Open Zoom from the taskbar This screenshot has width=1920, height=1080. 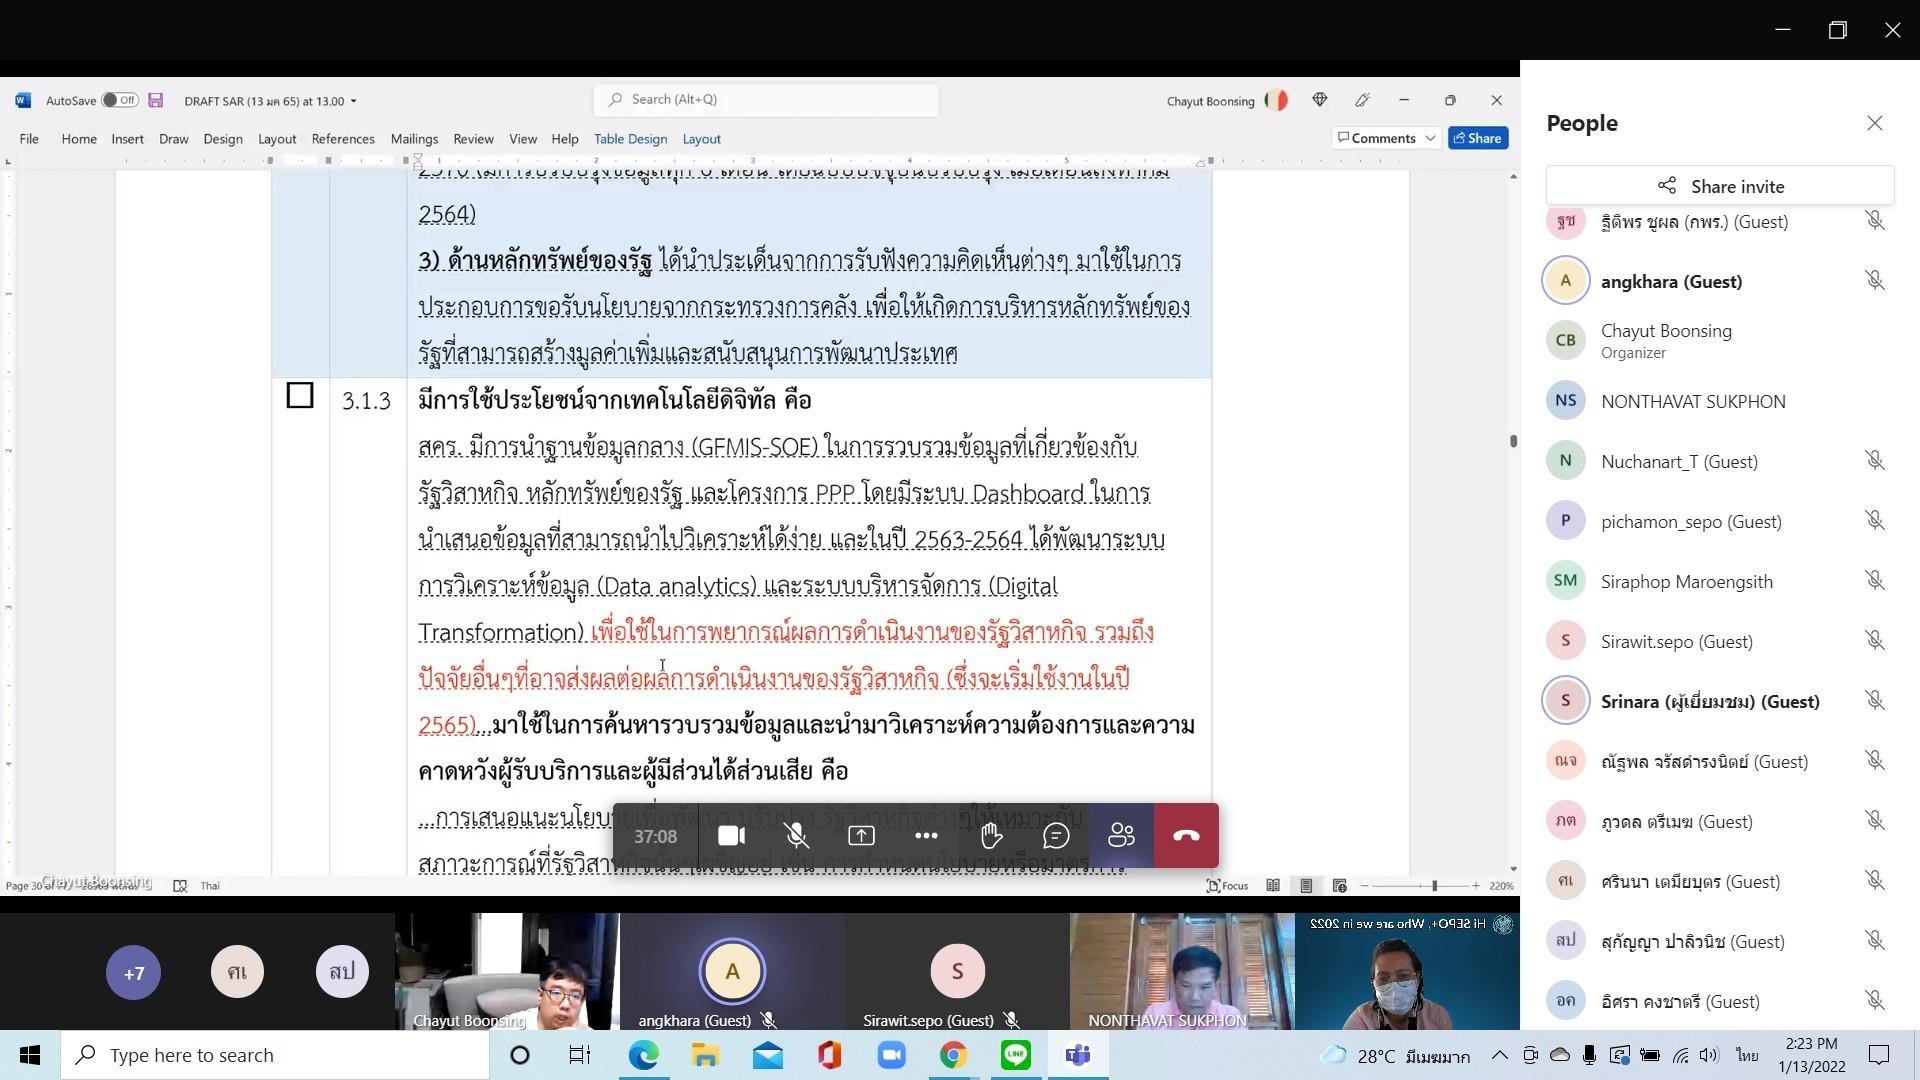pos(891,1055)
